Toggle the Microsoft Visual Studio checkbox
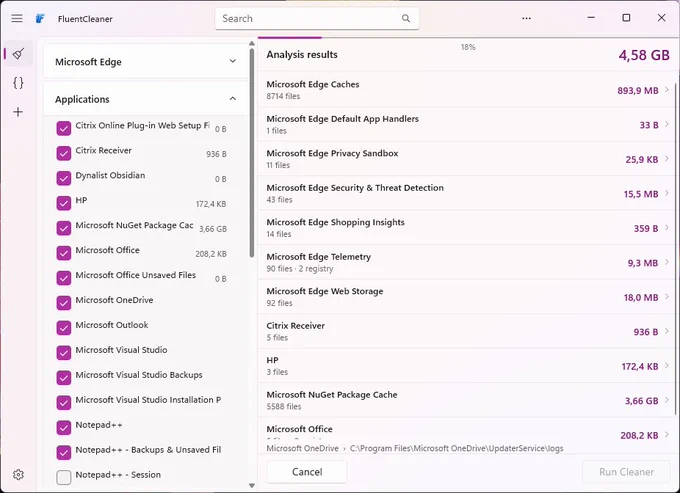The width and height of the screenshot is (680, 493). (64, 353)
